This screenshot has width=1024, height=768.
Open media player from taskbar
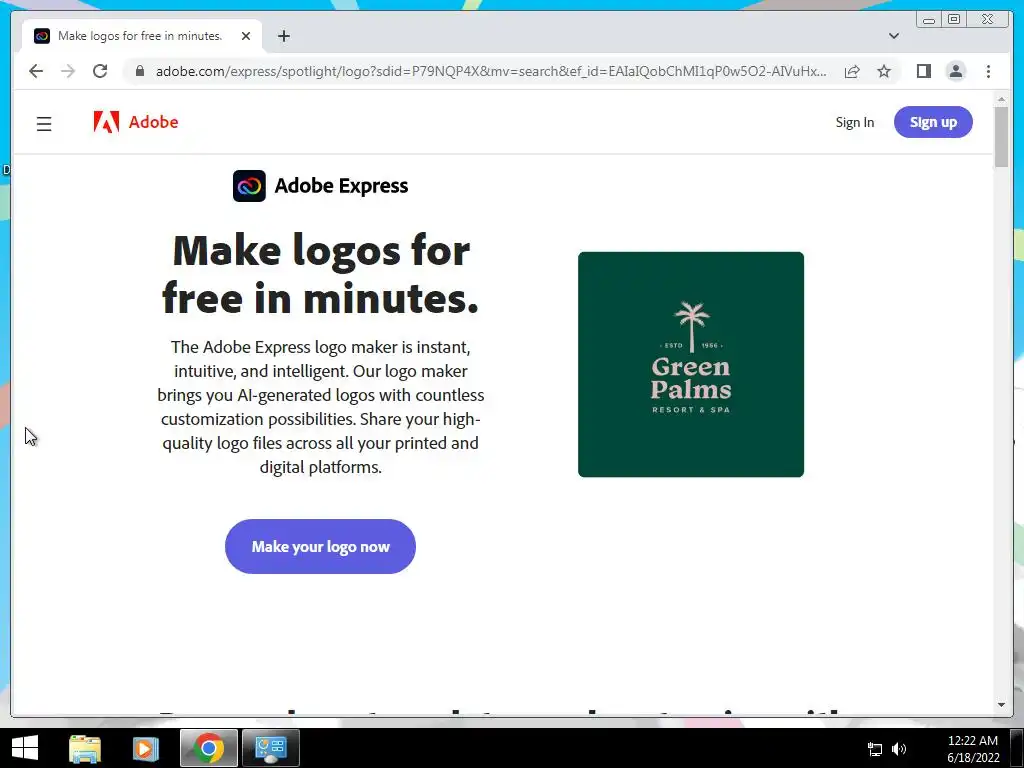145,748
